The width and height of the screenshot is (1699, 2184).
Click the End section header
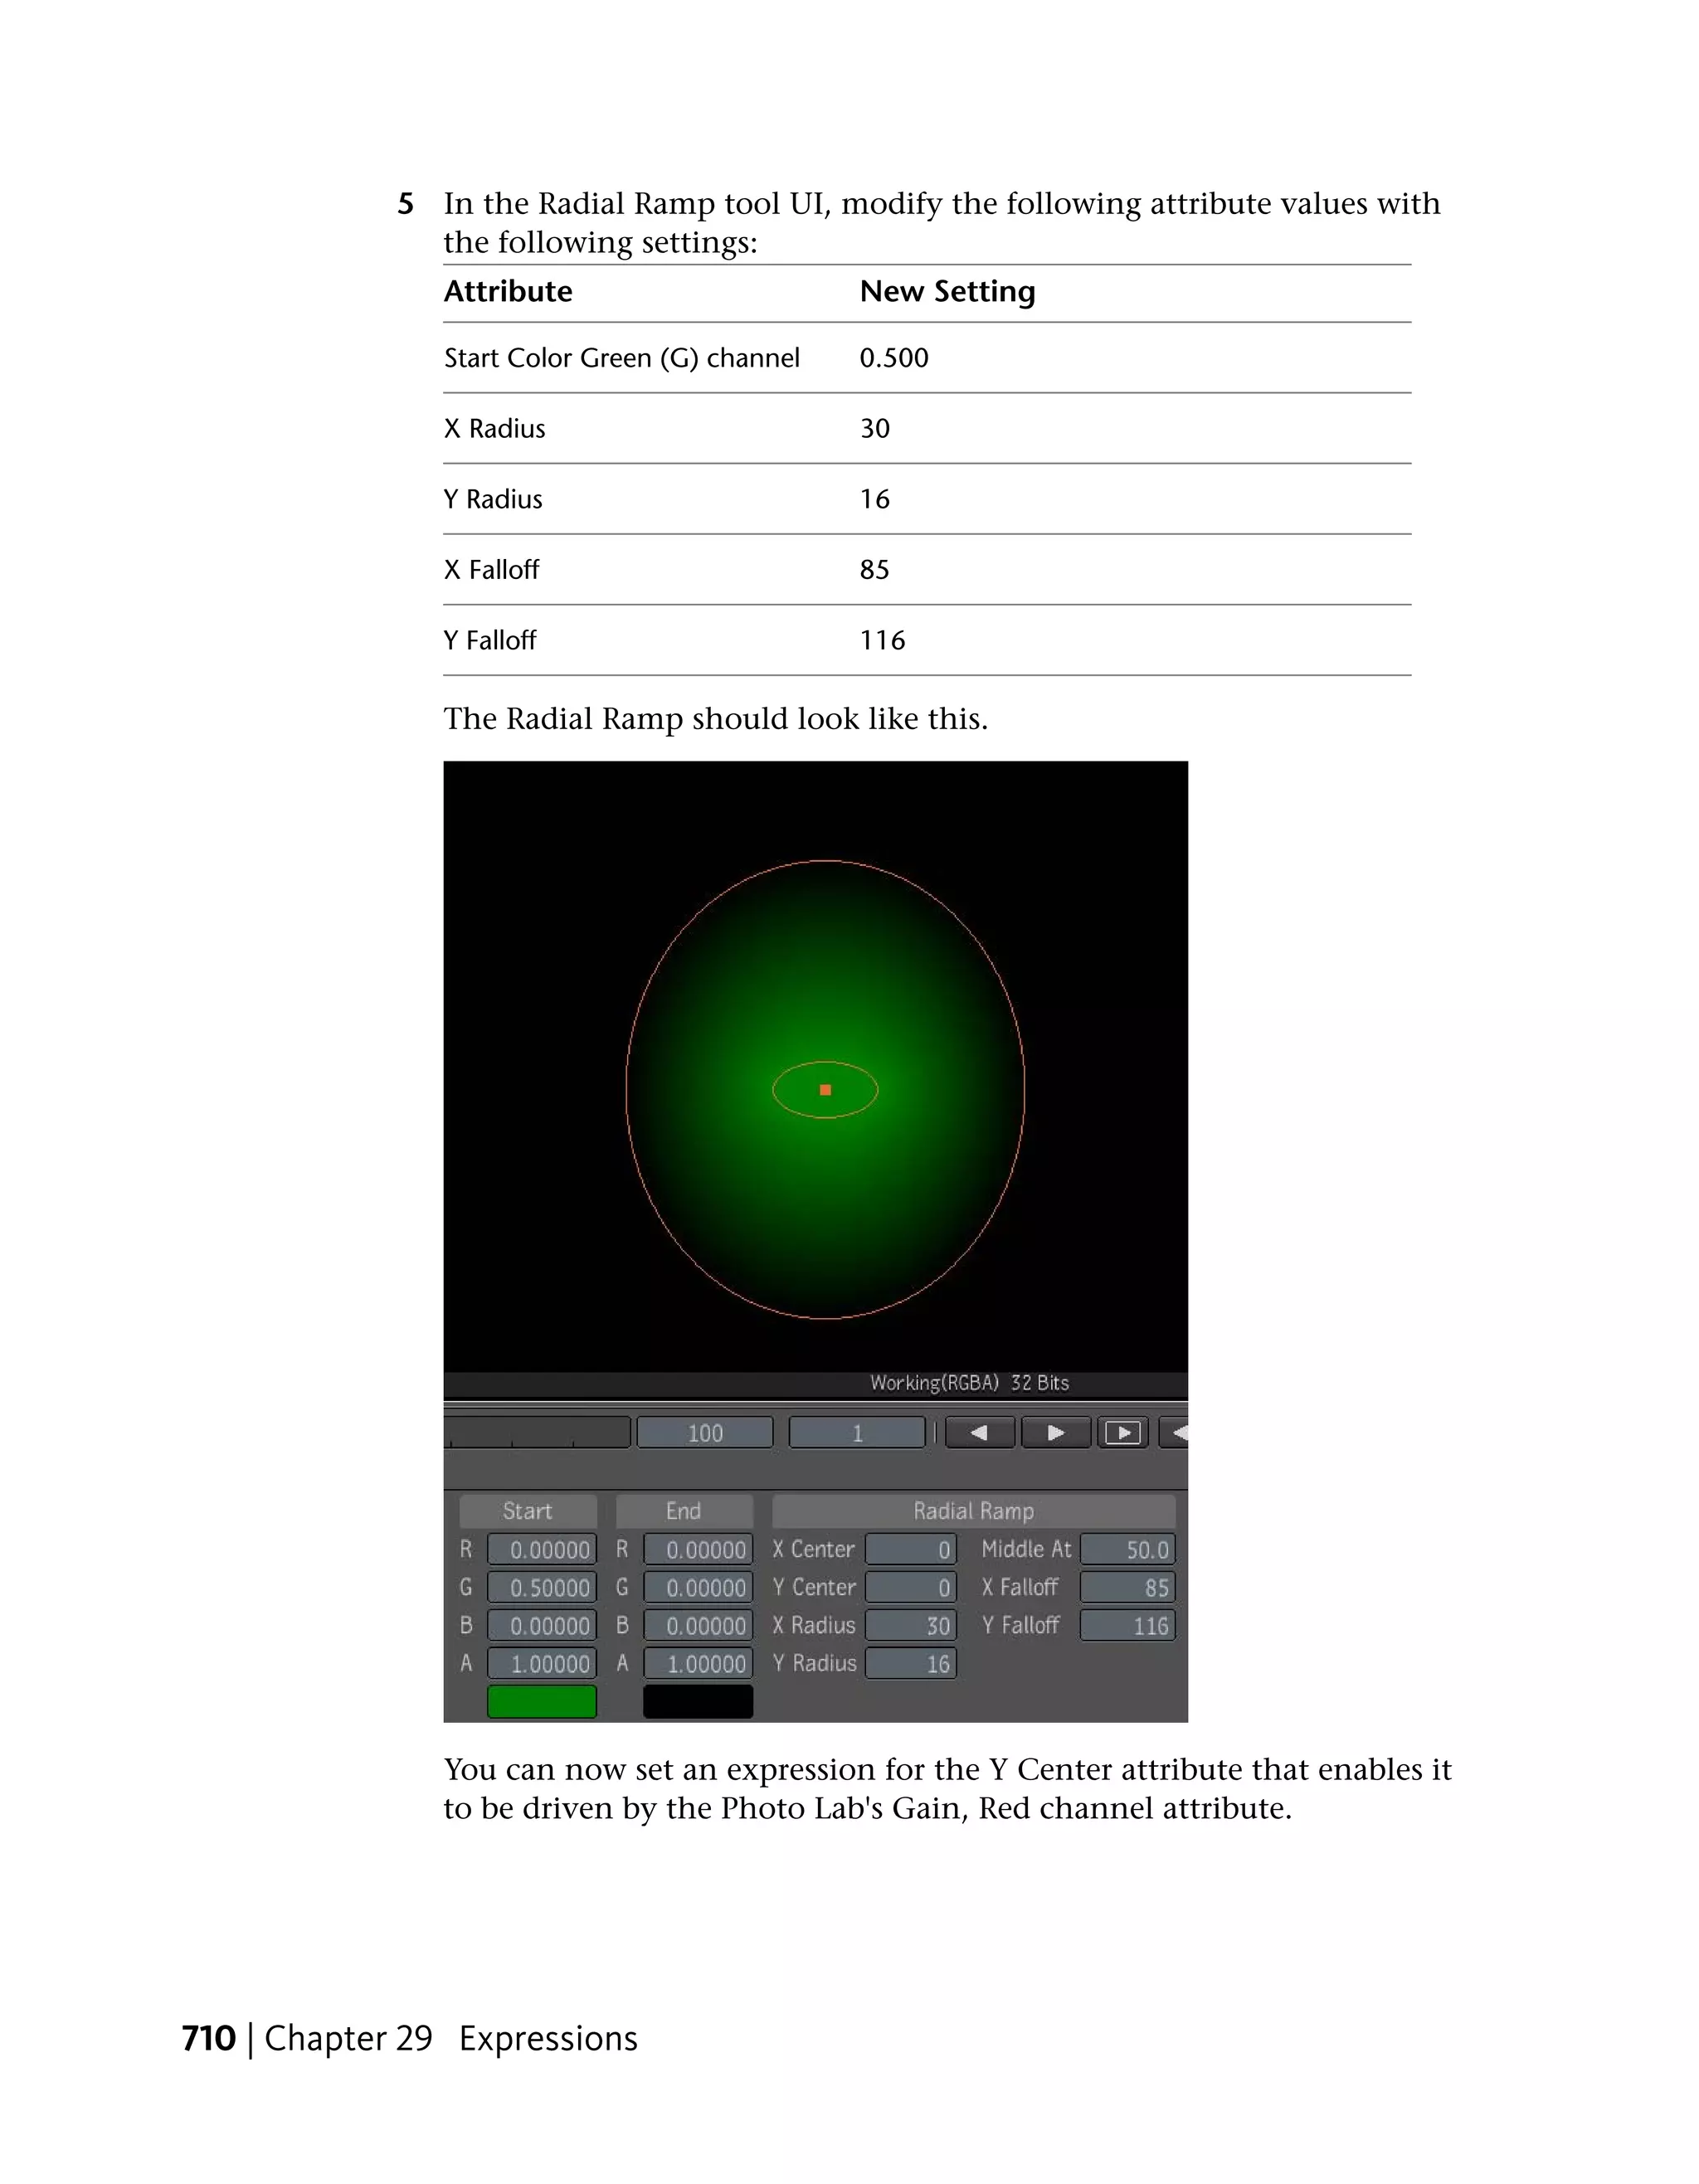(684, 1510)
